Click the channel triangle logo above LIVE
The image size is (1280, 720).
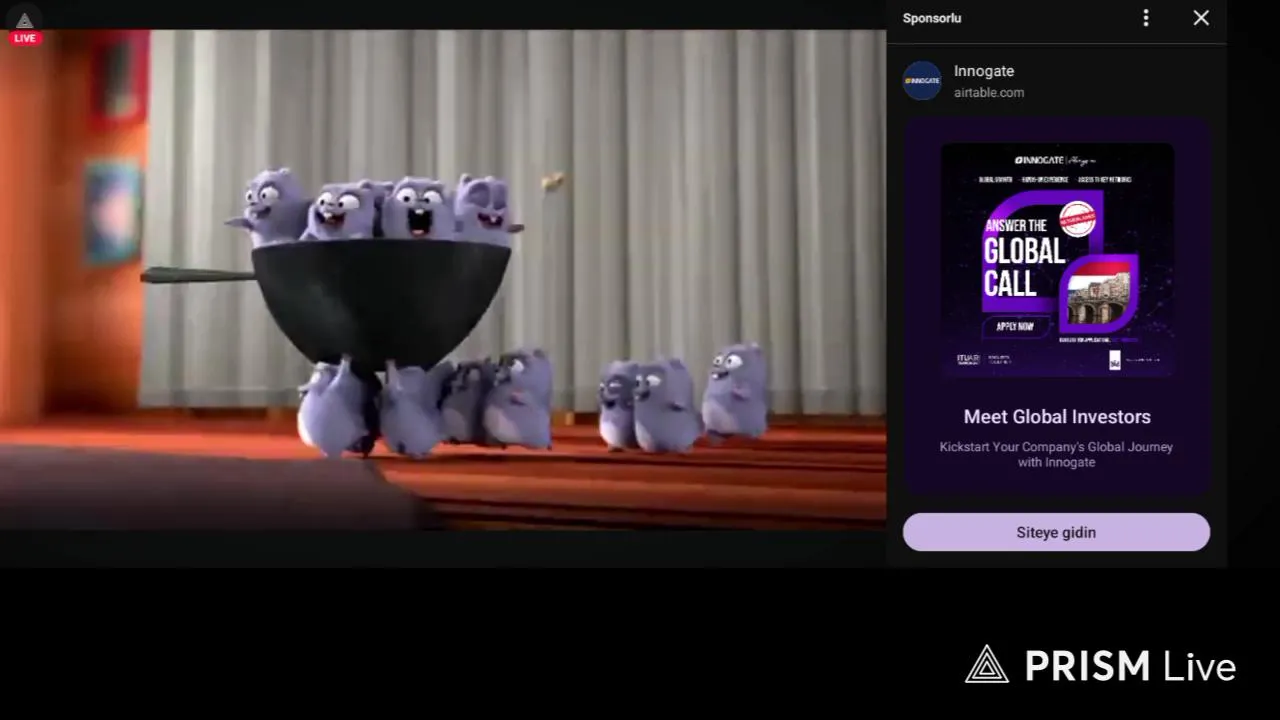(x=25, y=20)
